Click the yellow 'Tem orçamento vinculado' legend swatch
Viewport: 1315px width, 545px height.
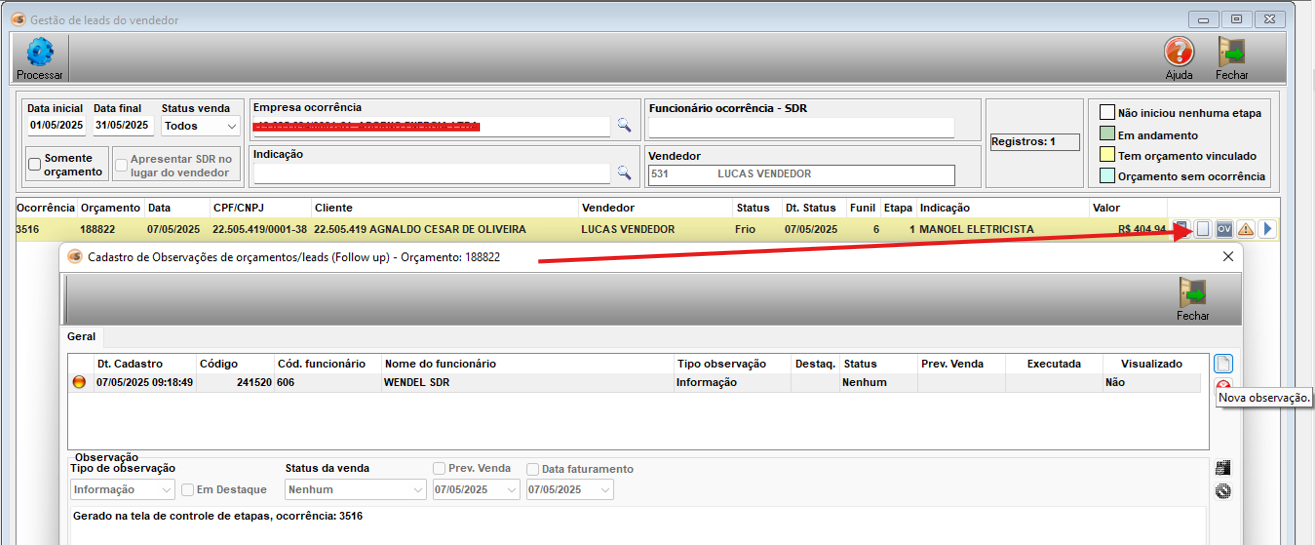point(1107,155)
